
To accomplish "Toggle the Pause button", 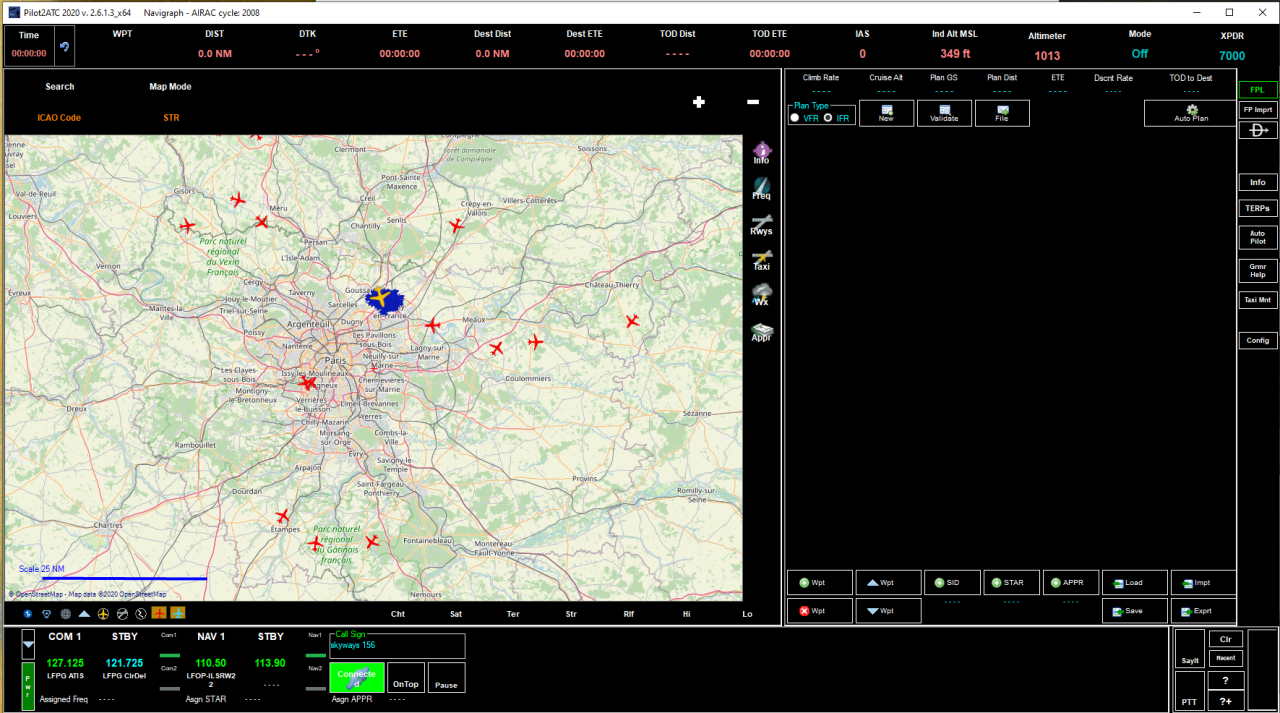I will pyautogui.click(x=446, y=677).
